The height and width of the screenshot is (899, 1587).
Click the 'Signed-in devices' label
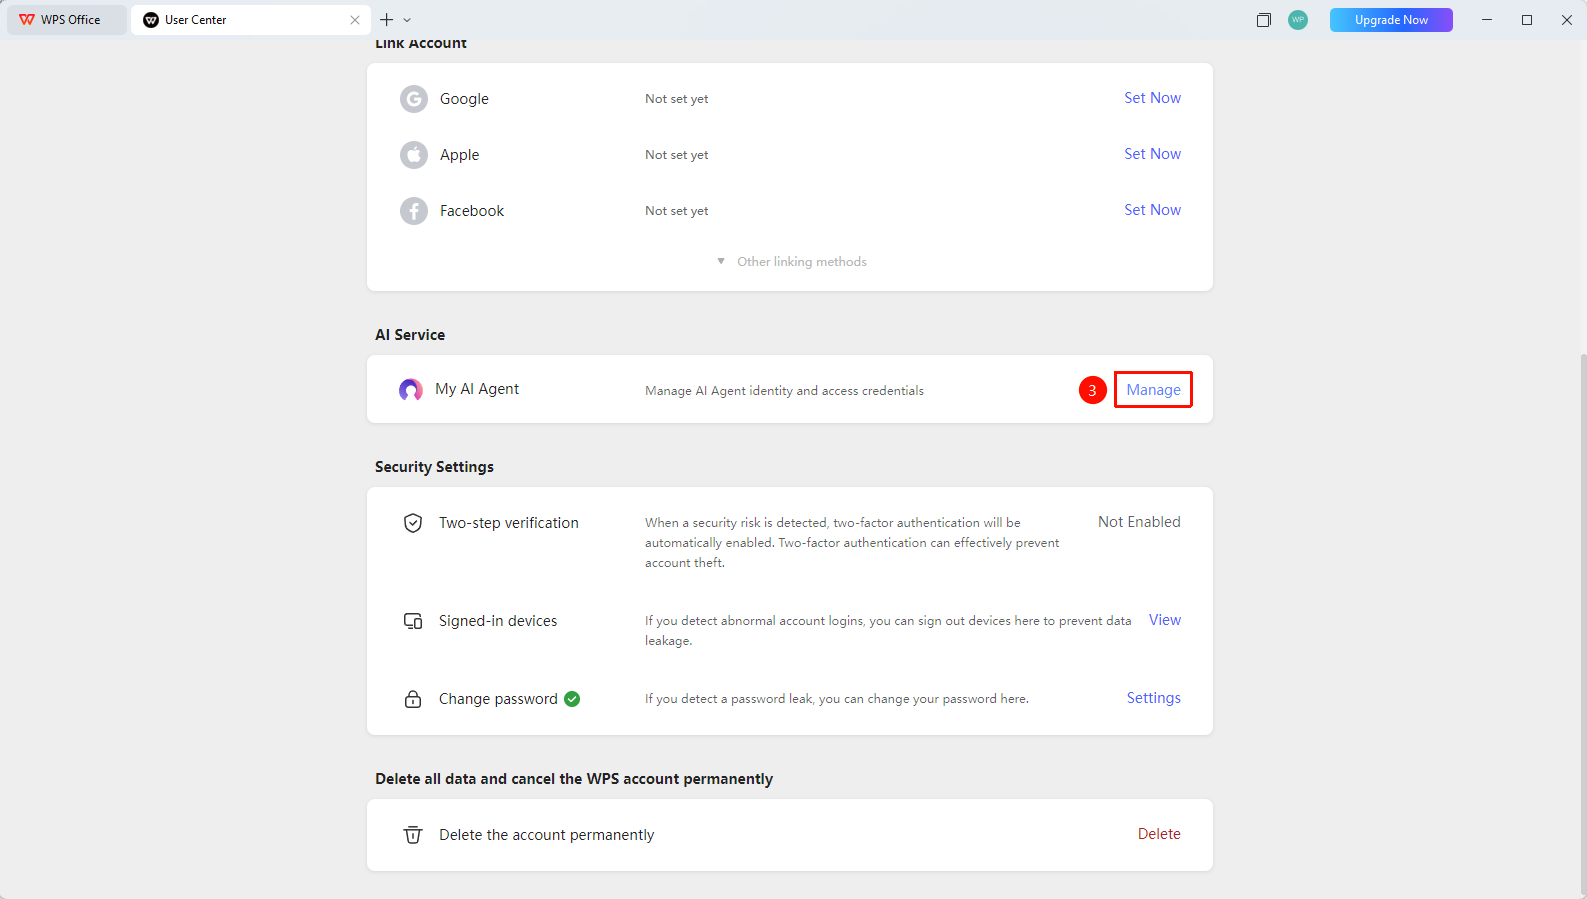[x=498, y=621]
